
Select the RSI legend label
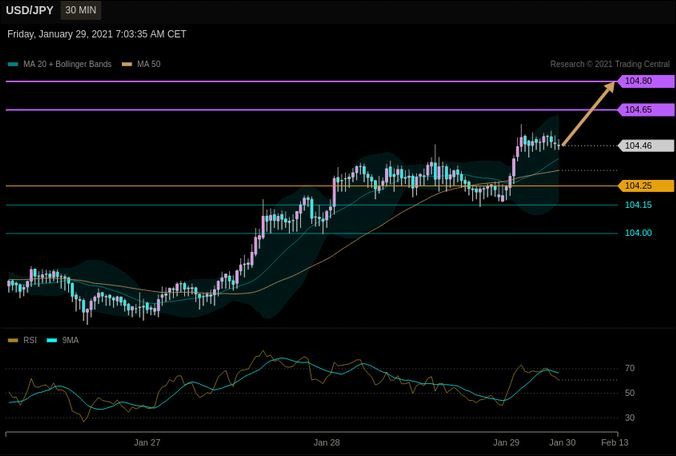pos(30,340)
